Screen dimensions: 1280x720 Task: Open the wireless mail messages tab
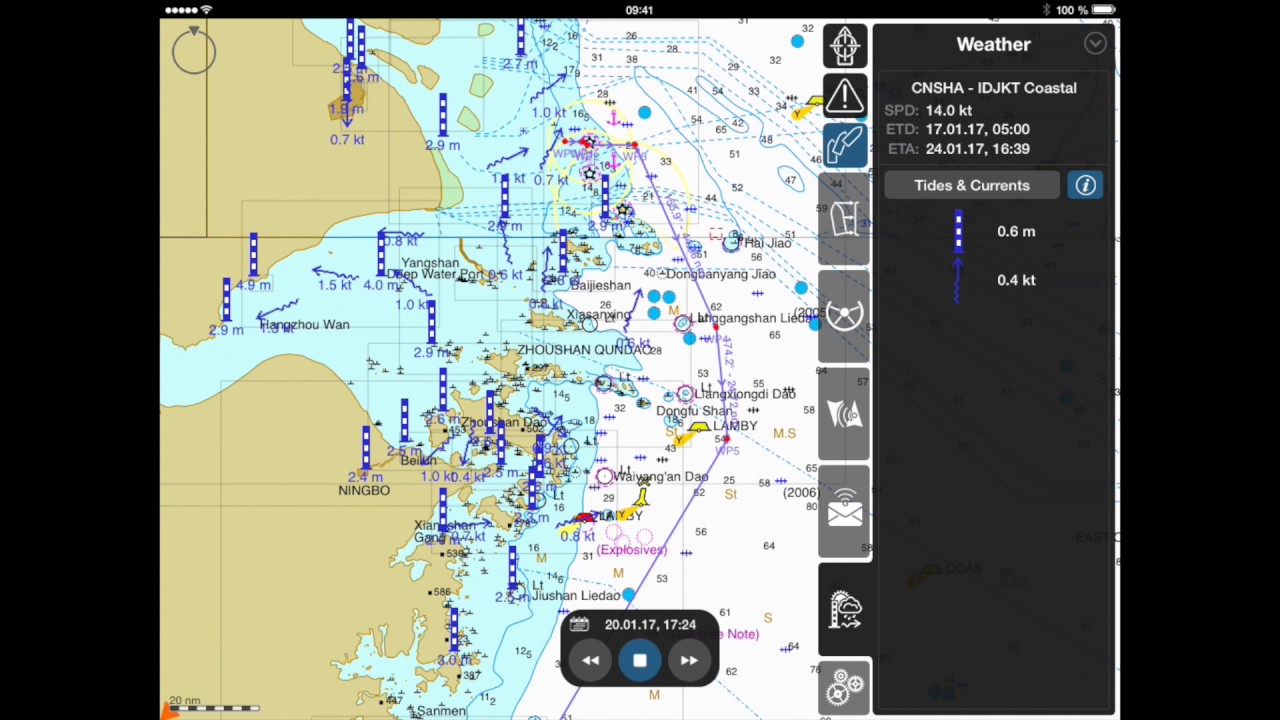pyautogui.click(x=844, y=511)
